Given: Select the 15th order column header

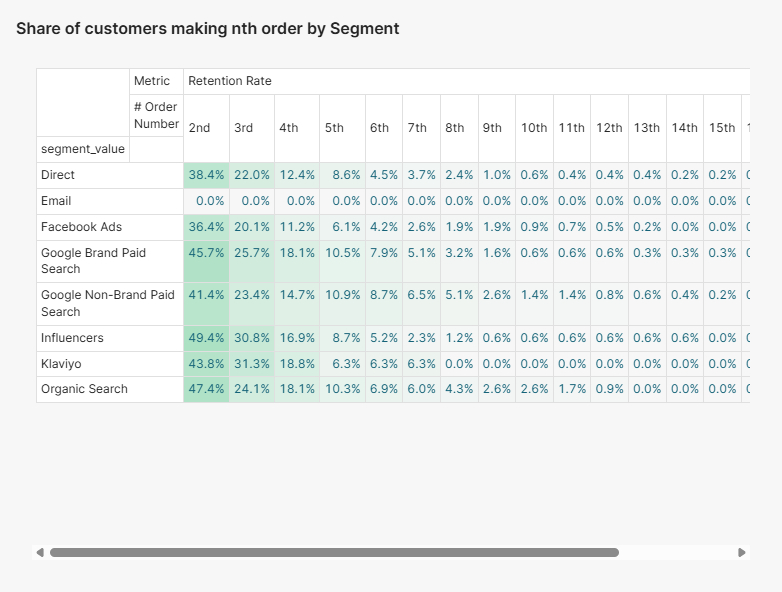Looking at the screenshot, I should click(722, 128).
